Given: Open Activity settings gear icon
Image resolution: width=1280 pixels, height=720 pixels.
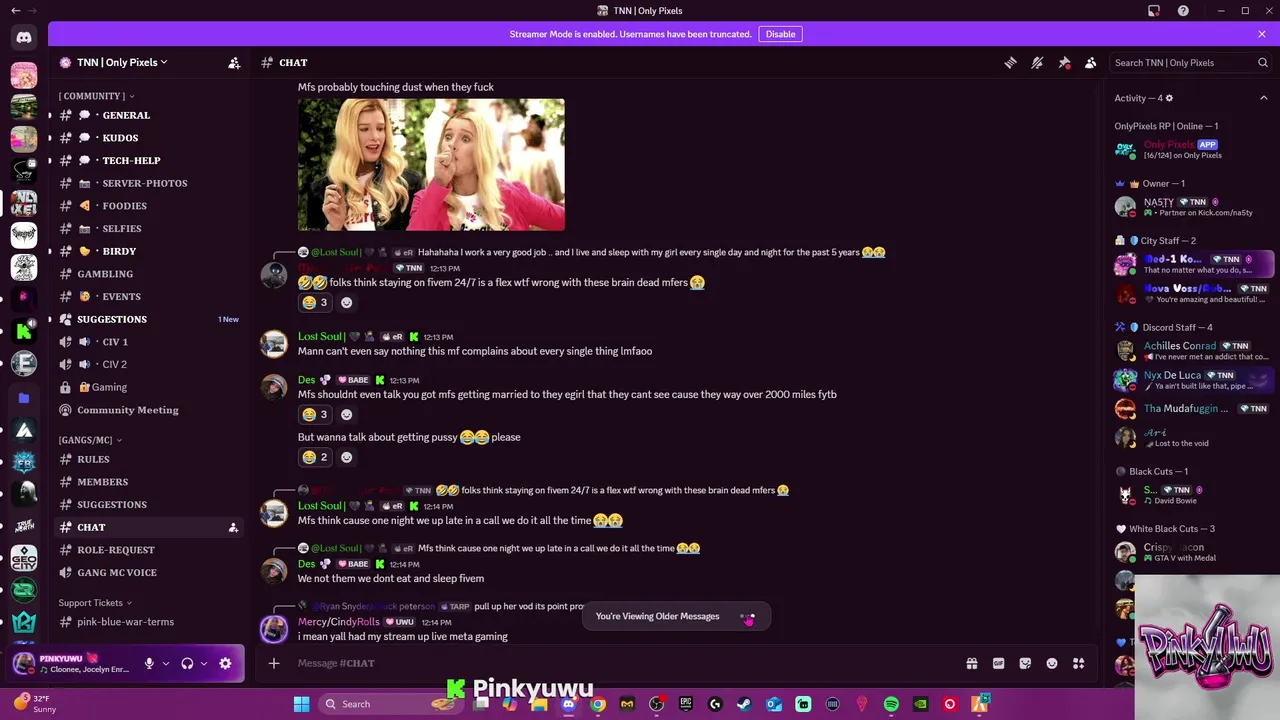Looking at the screenshot, I should [1169, 98].
